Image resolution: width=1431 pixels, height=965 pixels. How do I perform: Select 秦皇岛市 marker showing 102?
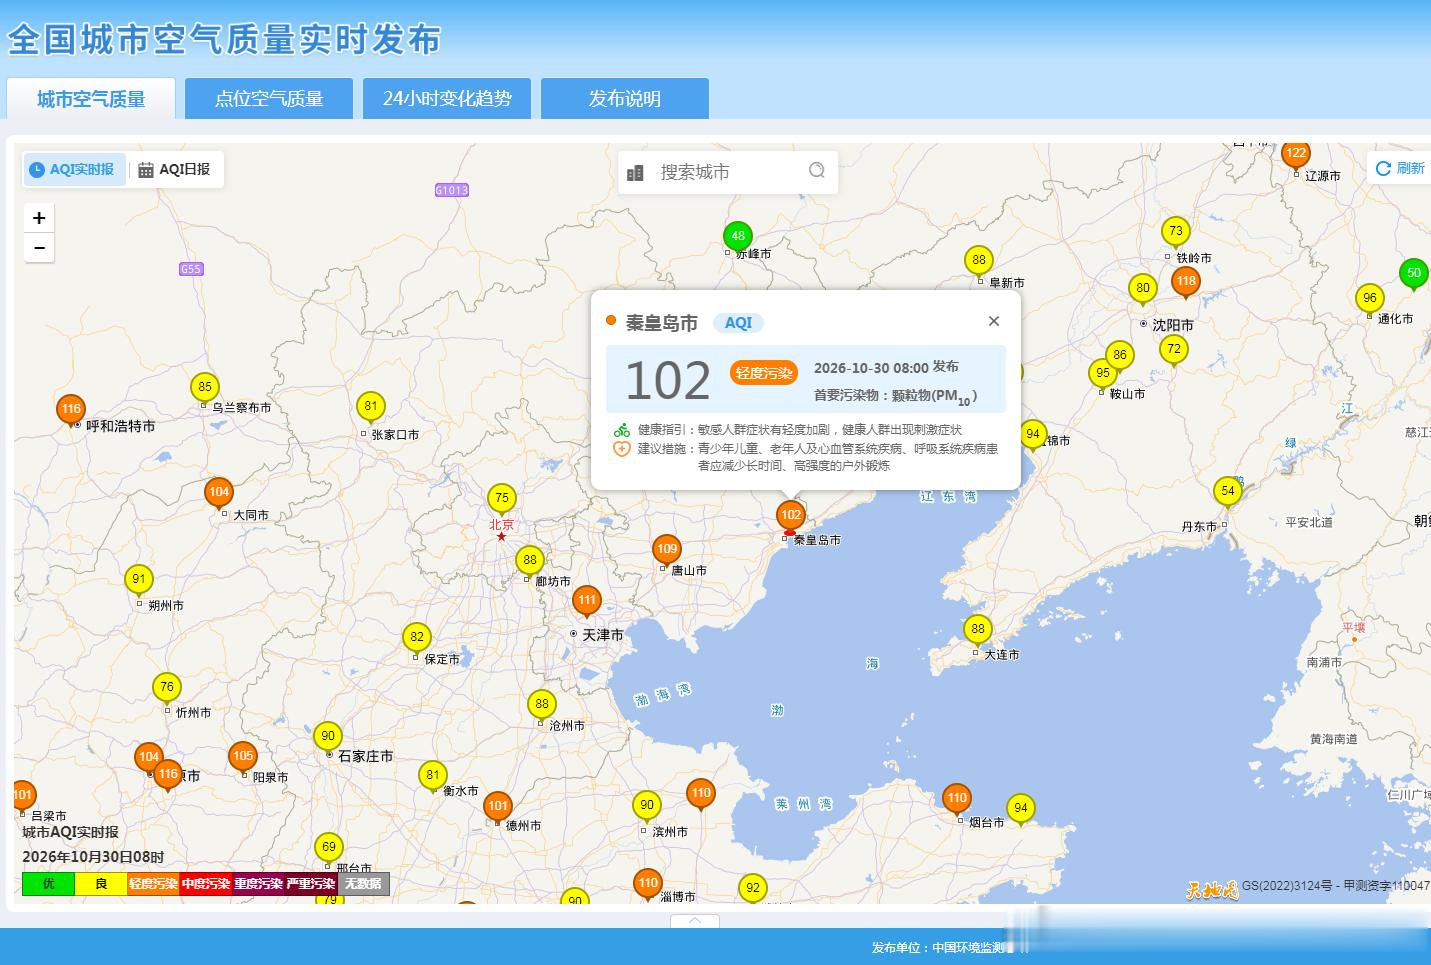(791, 516)
